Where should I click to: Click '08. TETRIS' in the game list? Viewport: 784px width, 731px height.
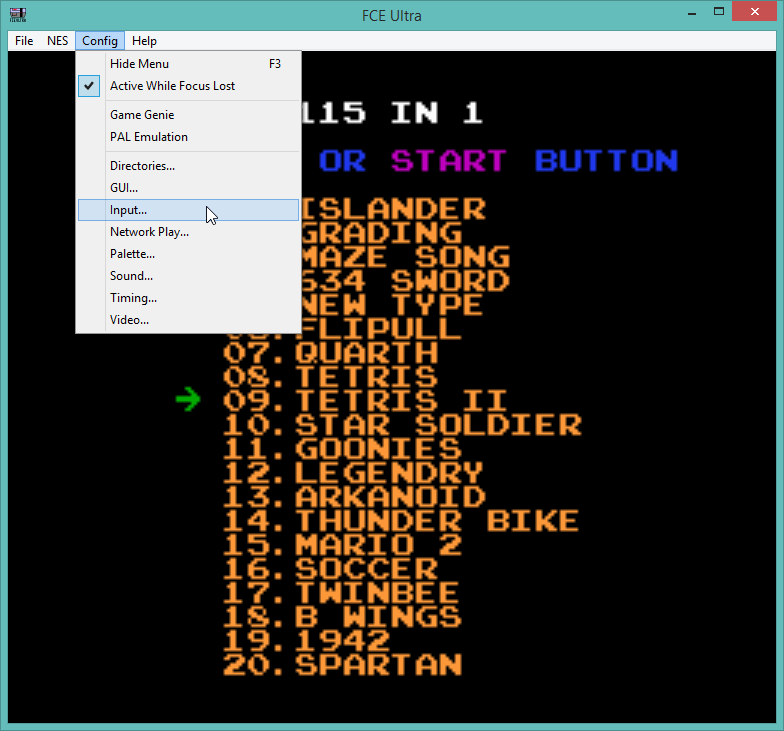330,376
